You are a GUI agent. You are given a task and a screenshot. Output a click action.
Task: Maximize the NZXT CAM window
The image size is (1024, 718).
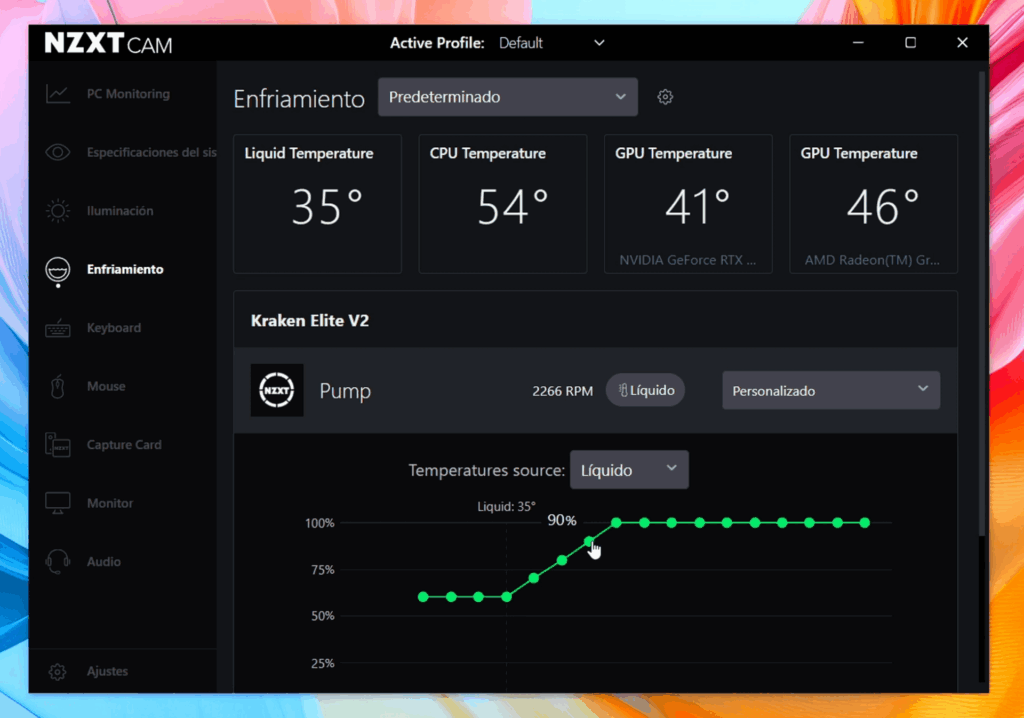(x=910, y=43)
